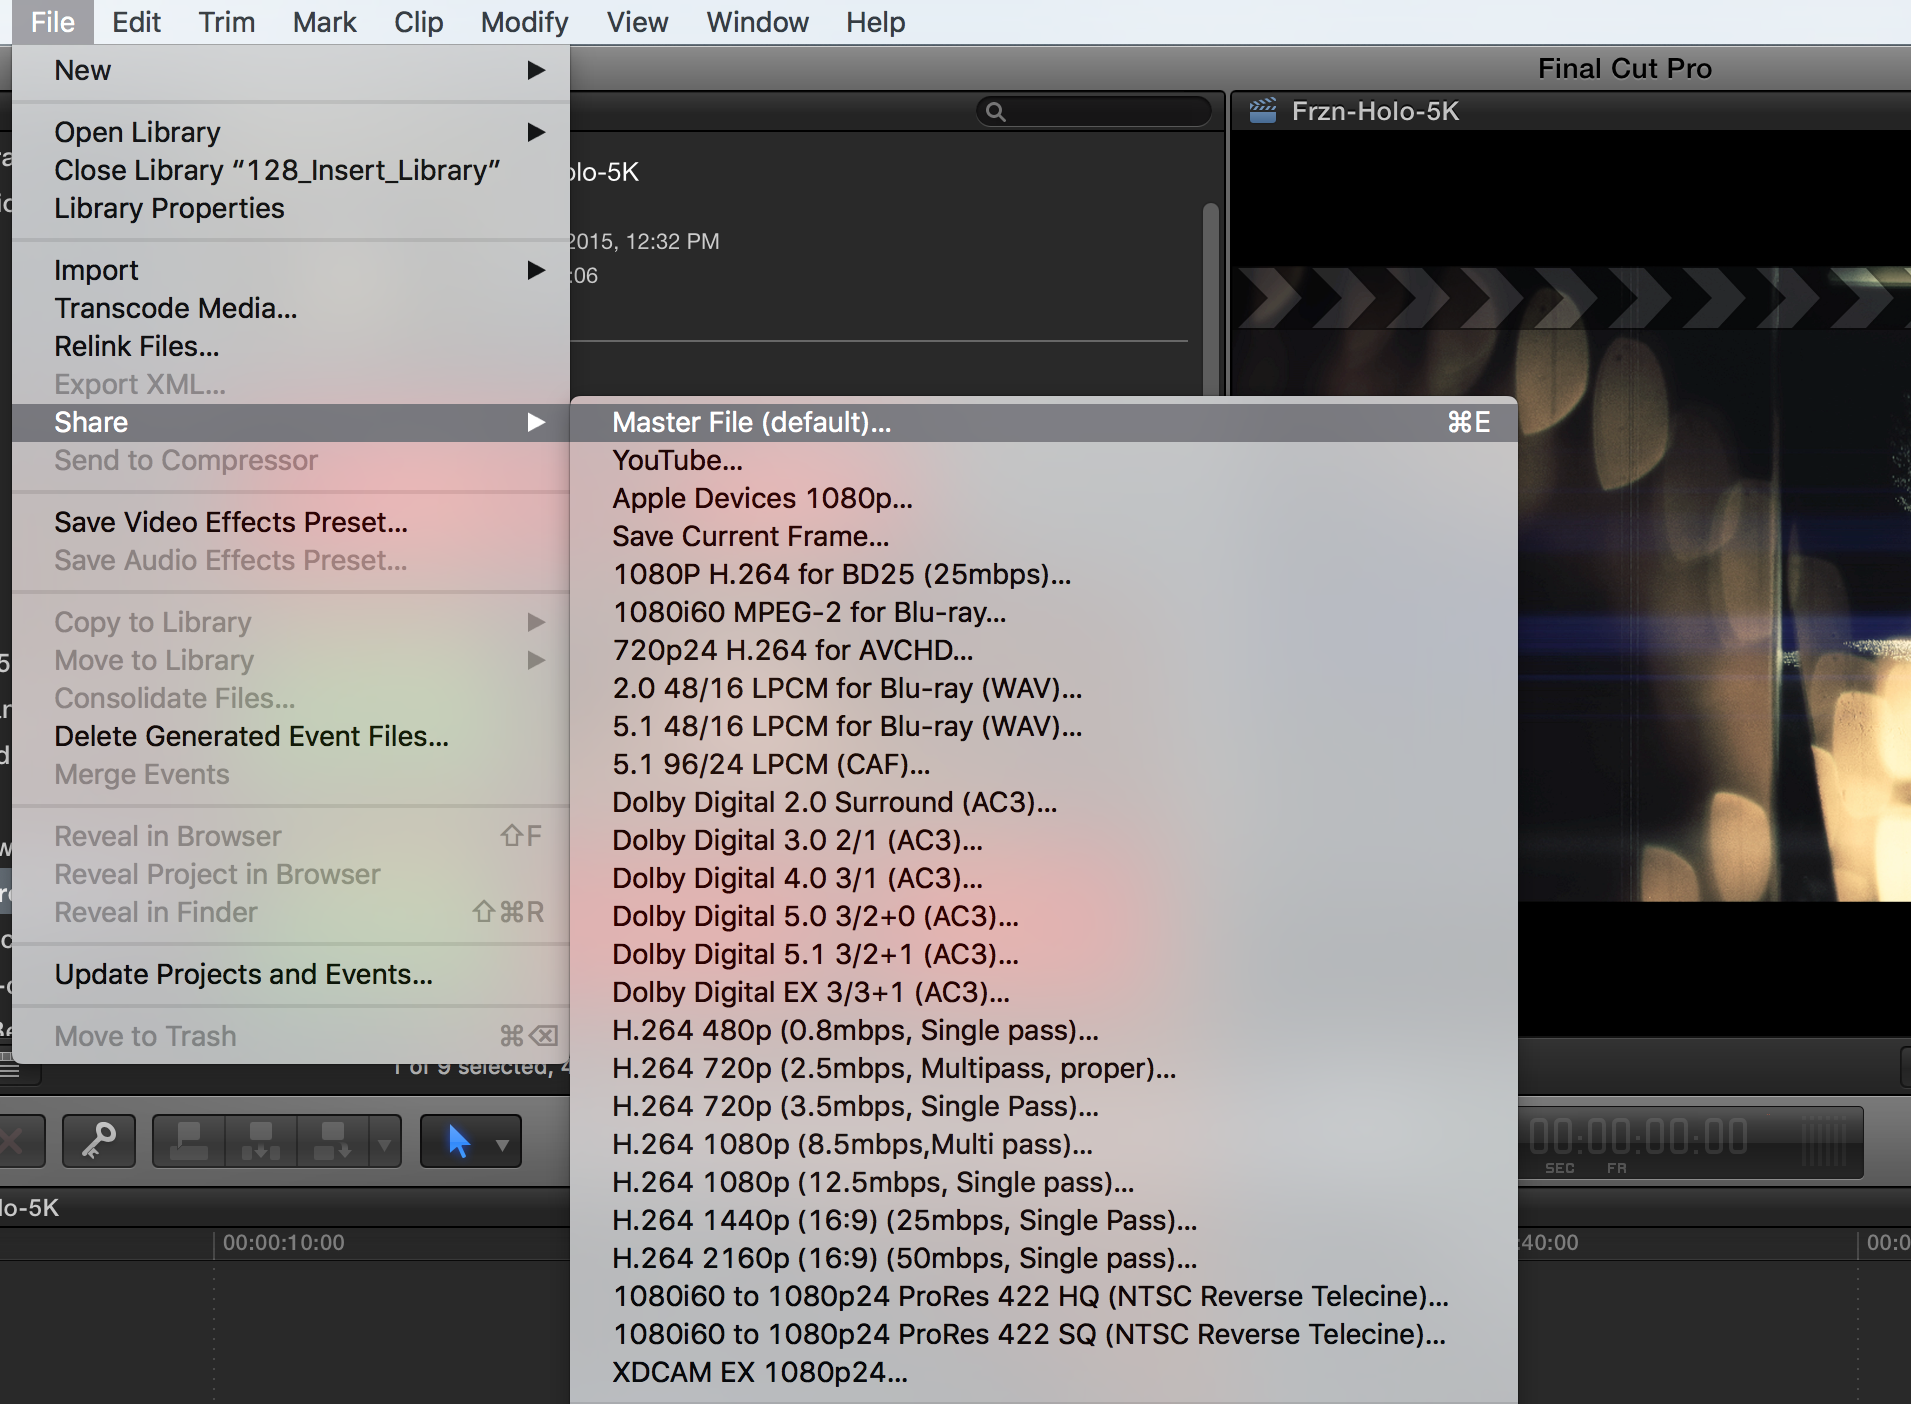Click the append clip icon

point(333,1141)
